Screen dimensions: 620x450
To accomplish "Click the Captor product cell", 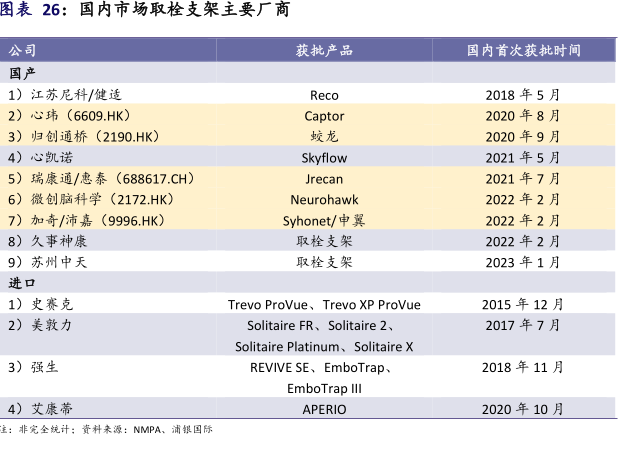I will [x=324, y=116].
